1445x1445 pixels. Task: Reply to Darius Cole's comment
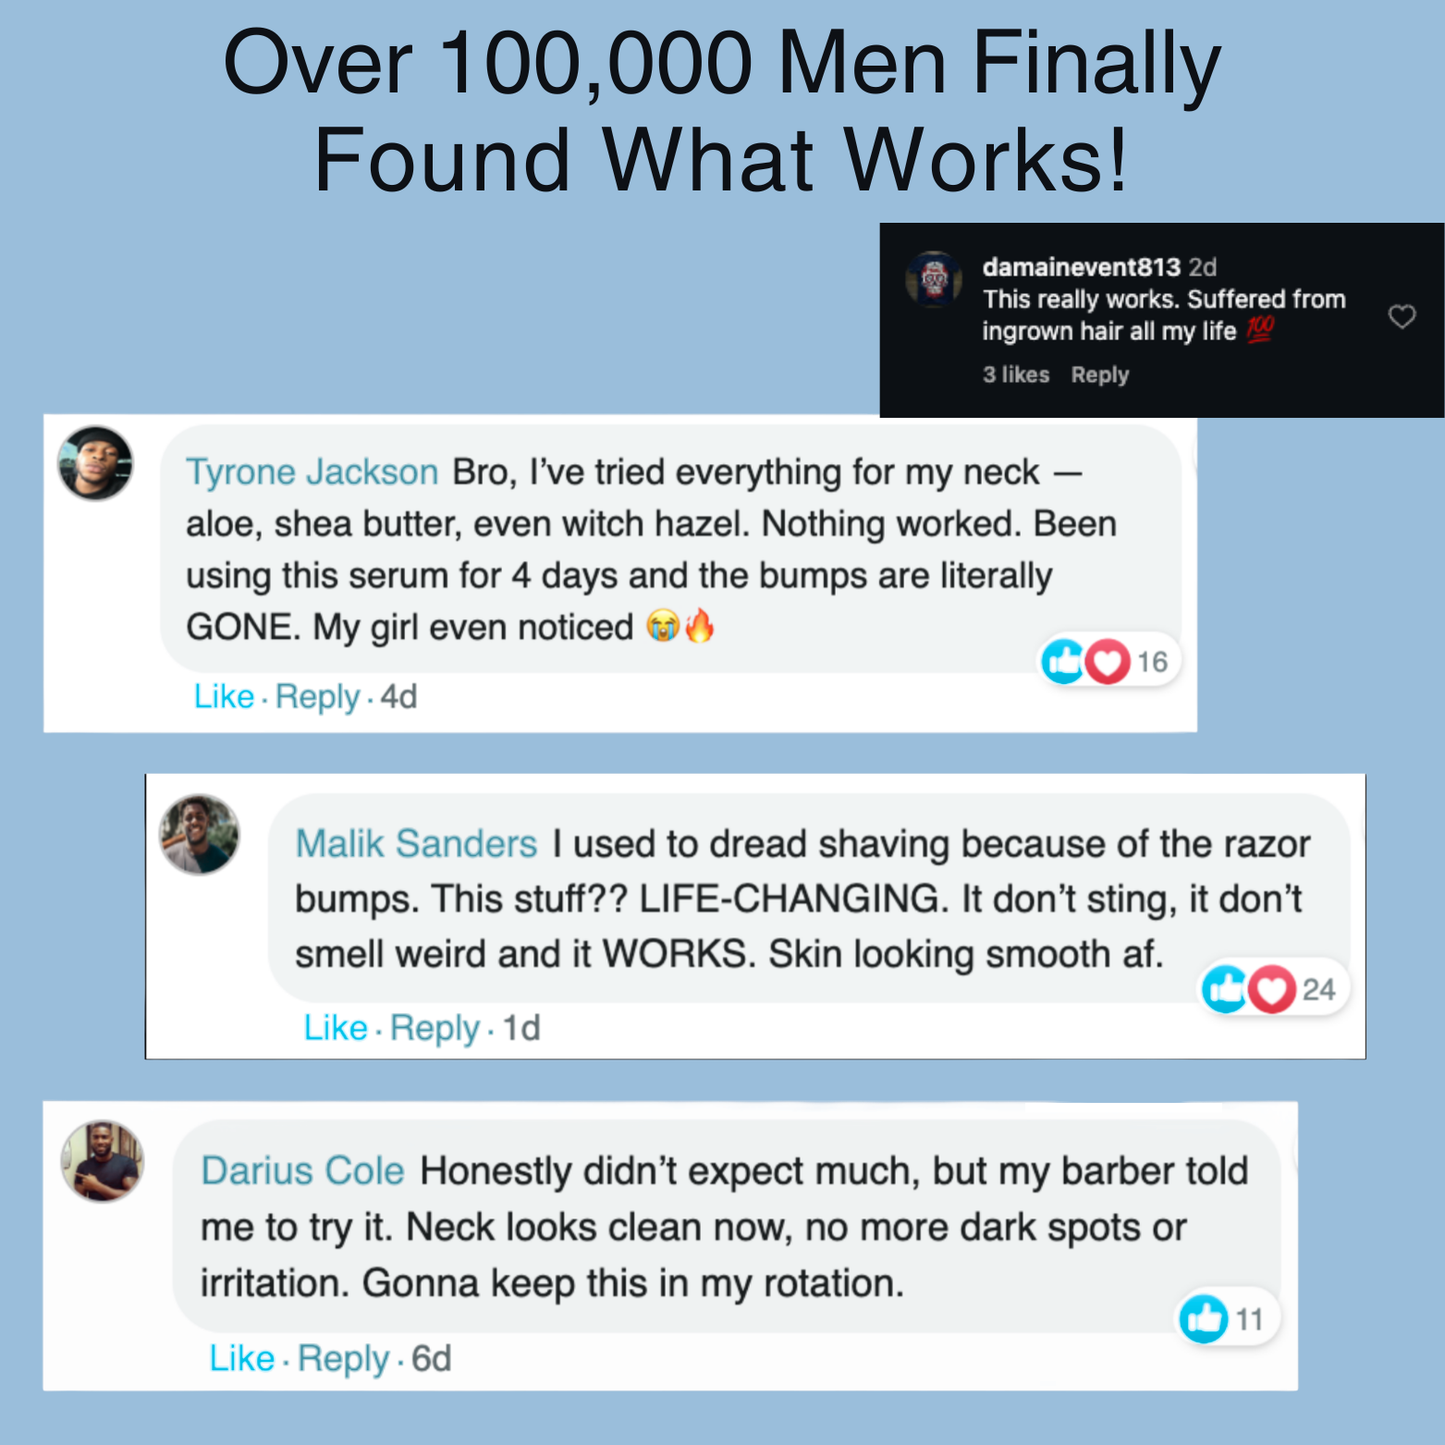click(343, 1358)
